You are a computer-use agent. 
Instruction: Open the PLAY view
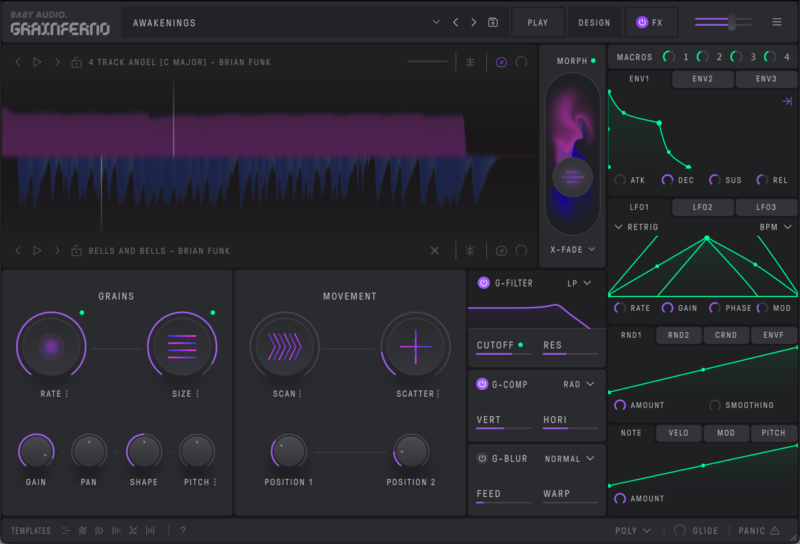coord(538,22)
